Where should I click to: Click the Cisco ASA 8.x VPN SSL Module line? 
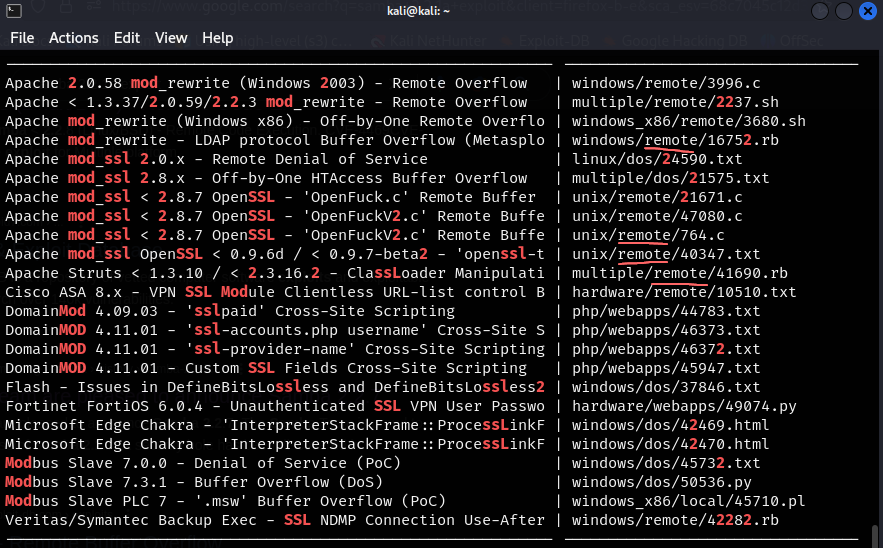(x=275, y=292)
